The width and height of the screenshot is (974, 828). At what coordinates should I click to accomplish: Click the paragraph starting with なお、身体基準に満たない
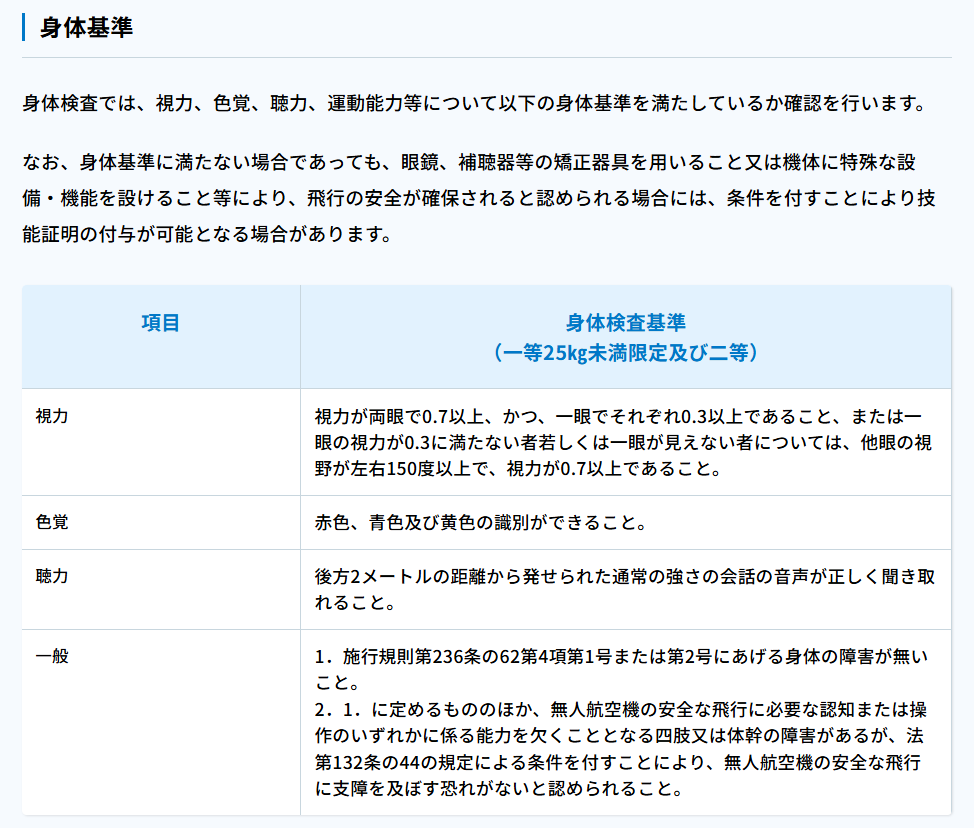[x=478, y=198]
